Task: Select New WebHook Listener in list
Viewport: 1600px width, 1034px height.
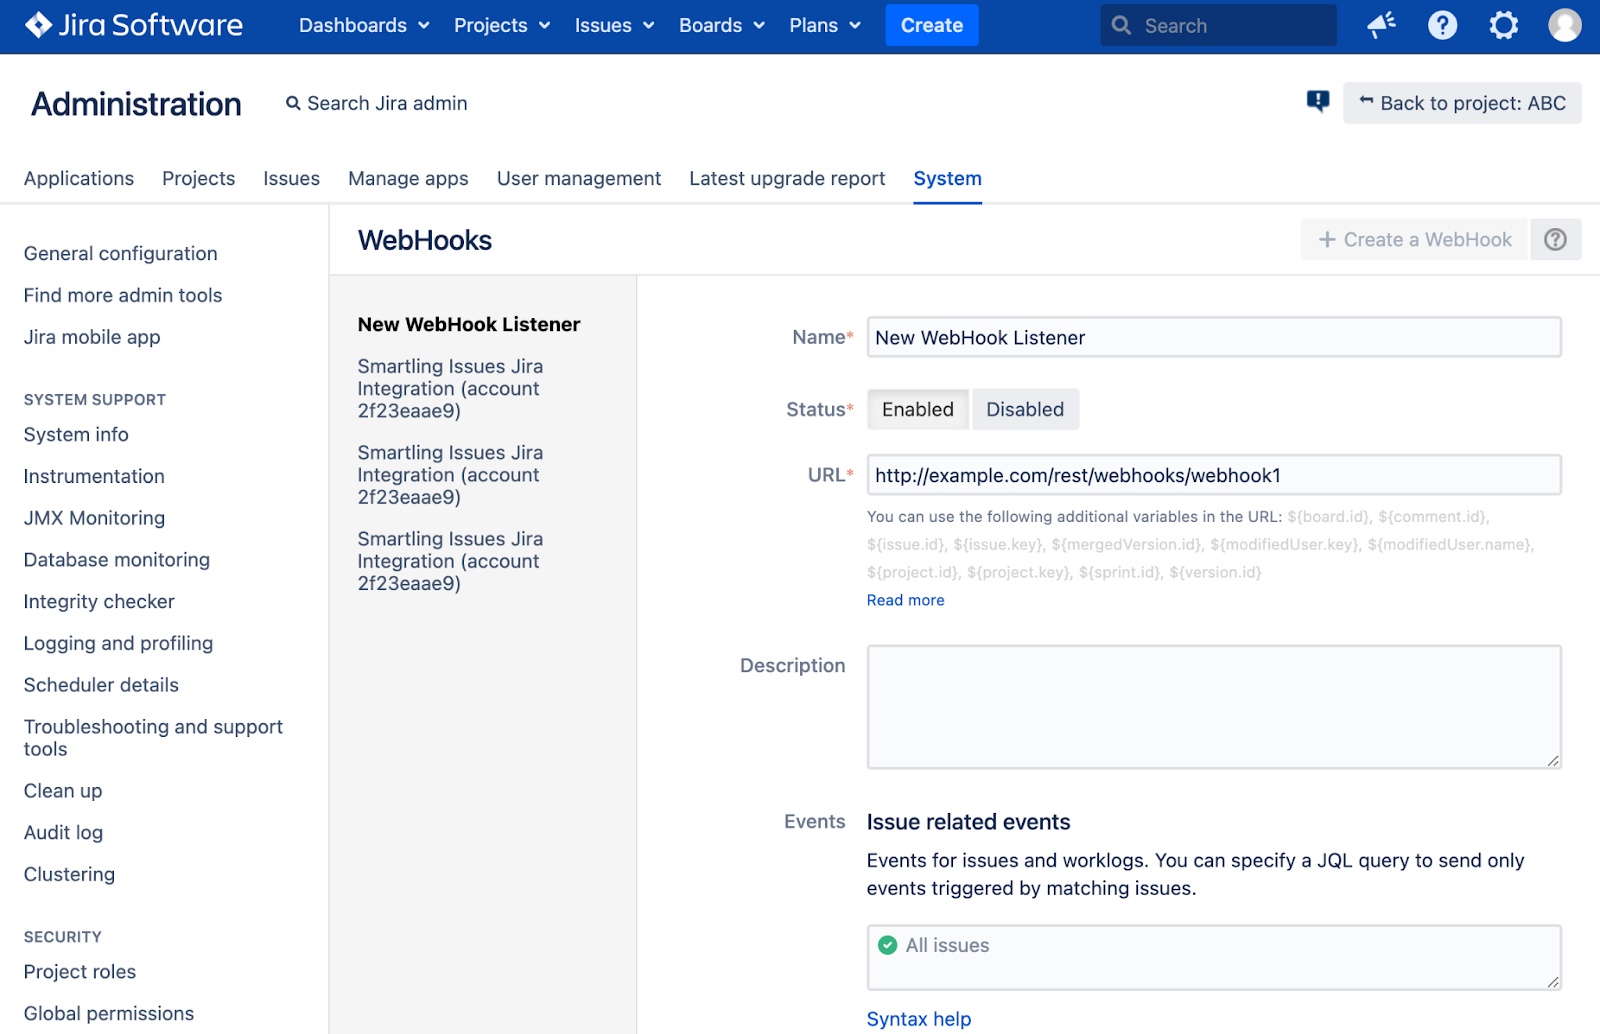Action: coord(469,325)
